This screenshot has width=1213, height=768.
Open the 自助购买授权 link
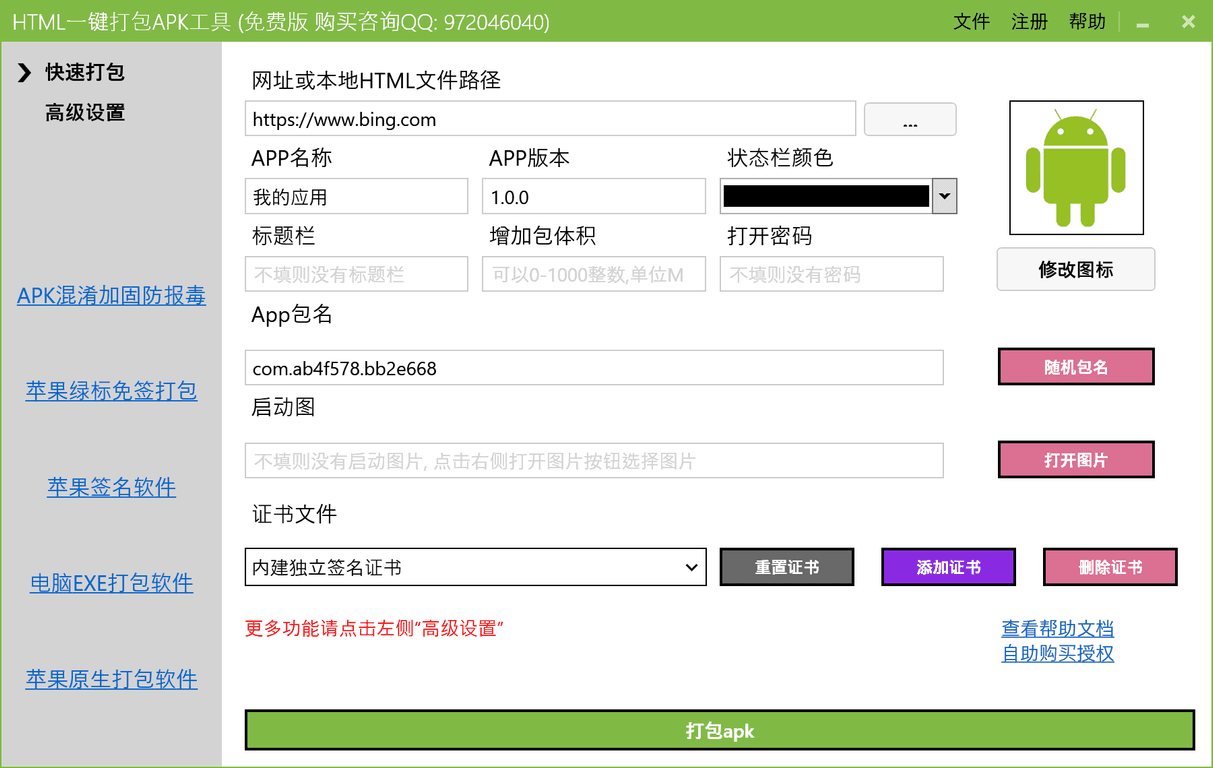1056,653
